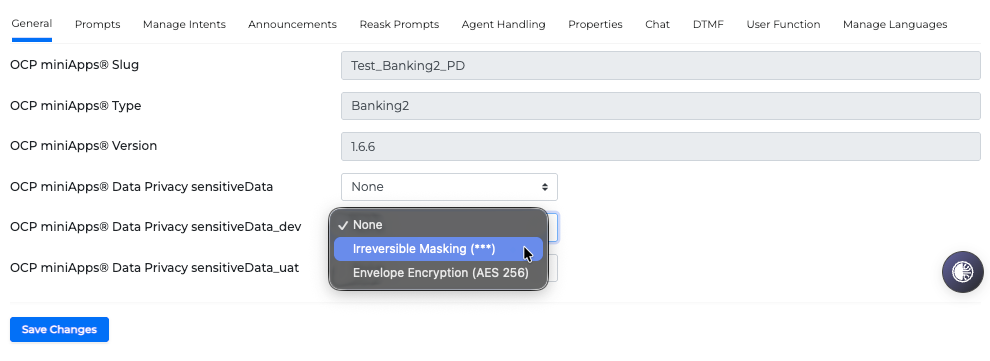Switch to the General tab
Image resolution: width=990 pixels, height=361 pixels.
[x=32, y=24]
